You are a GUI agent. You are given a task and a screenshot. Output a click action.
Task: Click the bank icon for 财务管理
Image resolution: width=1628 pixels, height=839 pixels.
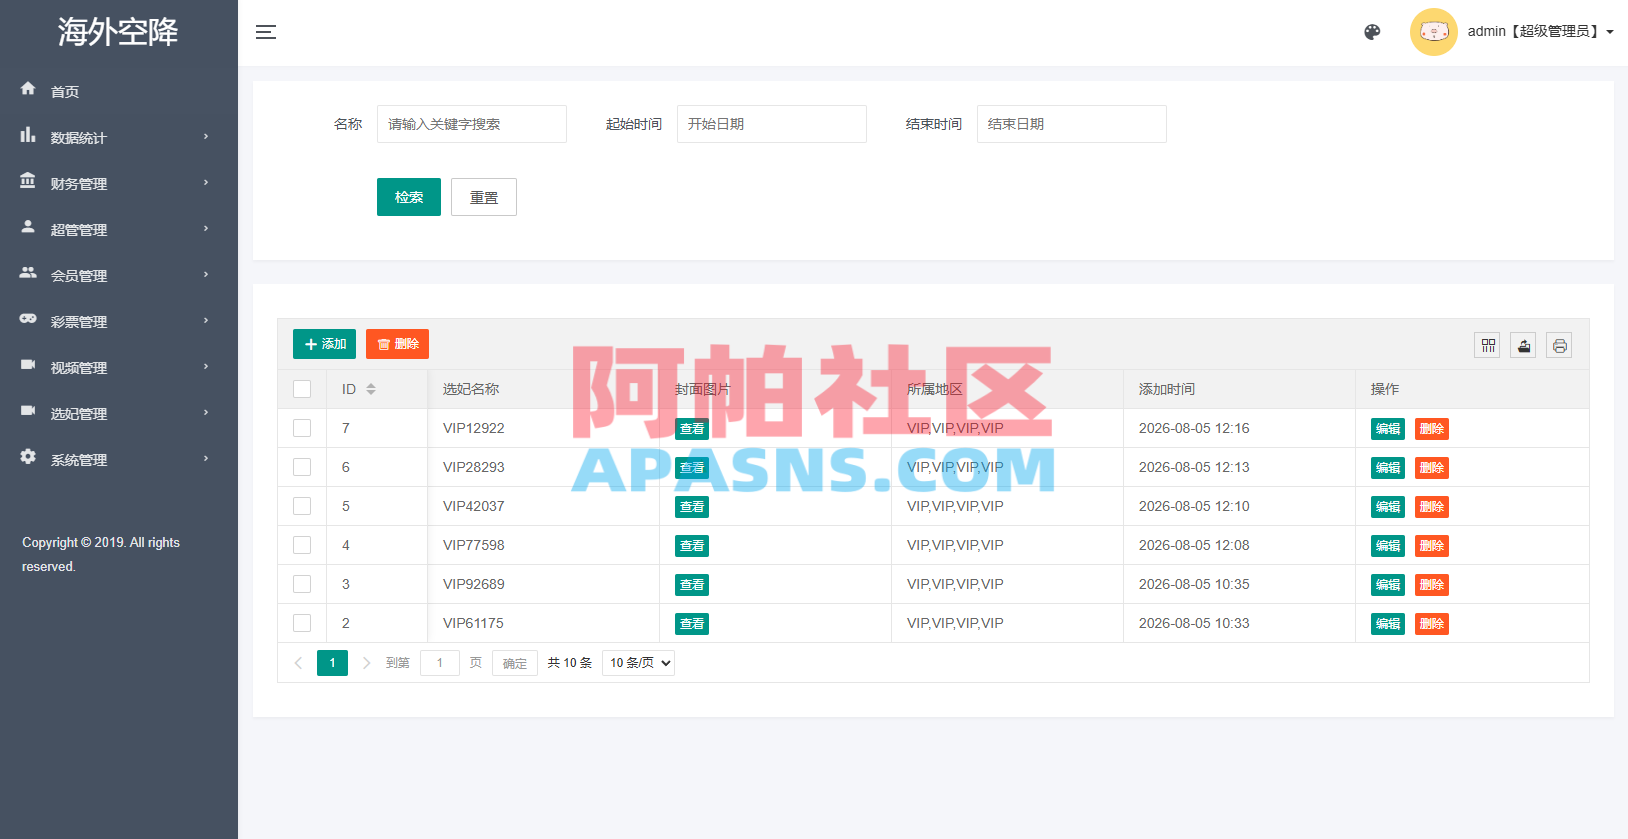pyautogui.click(x=28, y=181)
